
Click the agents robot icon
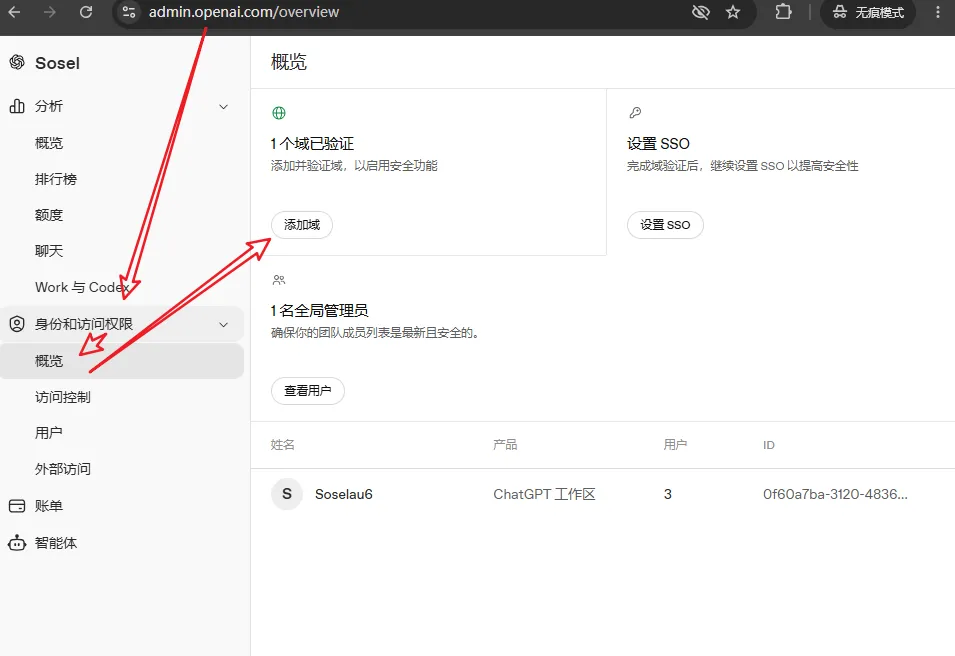pyautogui.click(x=17, y=543)
